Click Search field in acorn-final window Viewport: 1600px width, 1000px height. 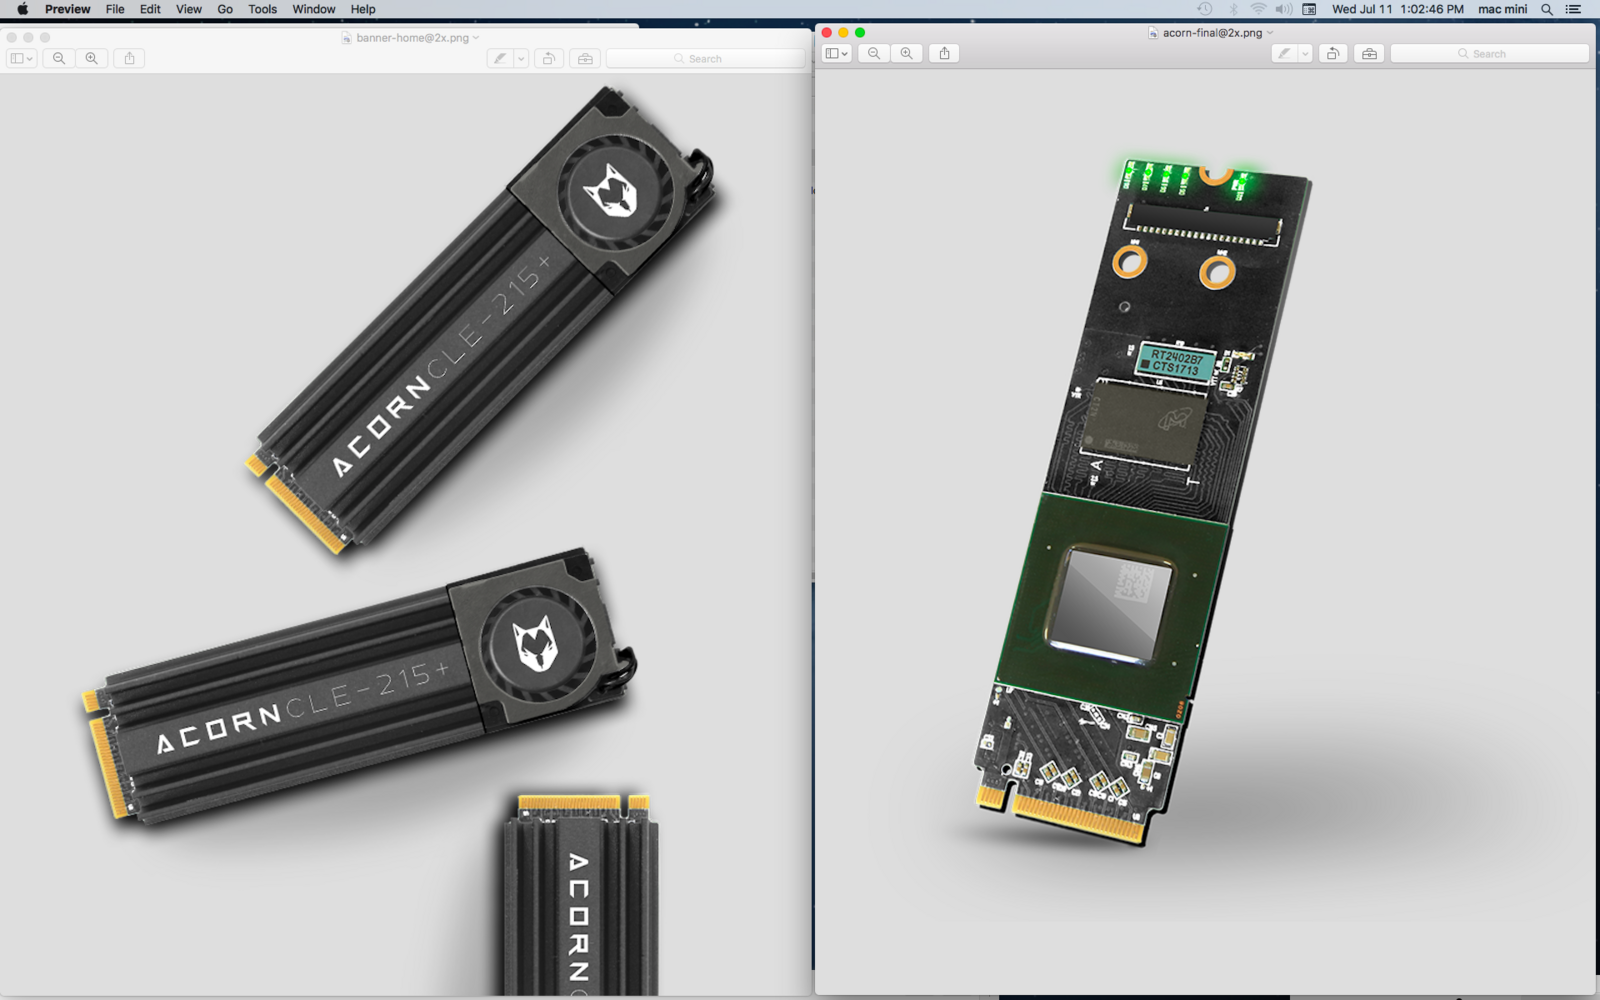click(x=1489, y=53)
